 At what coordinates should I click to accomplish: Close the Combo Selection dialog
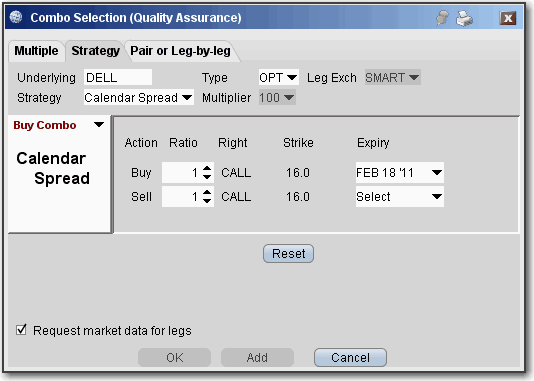[x=507, y=18]
